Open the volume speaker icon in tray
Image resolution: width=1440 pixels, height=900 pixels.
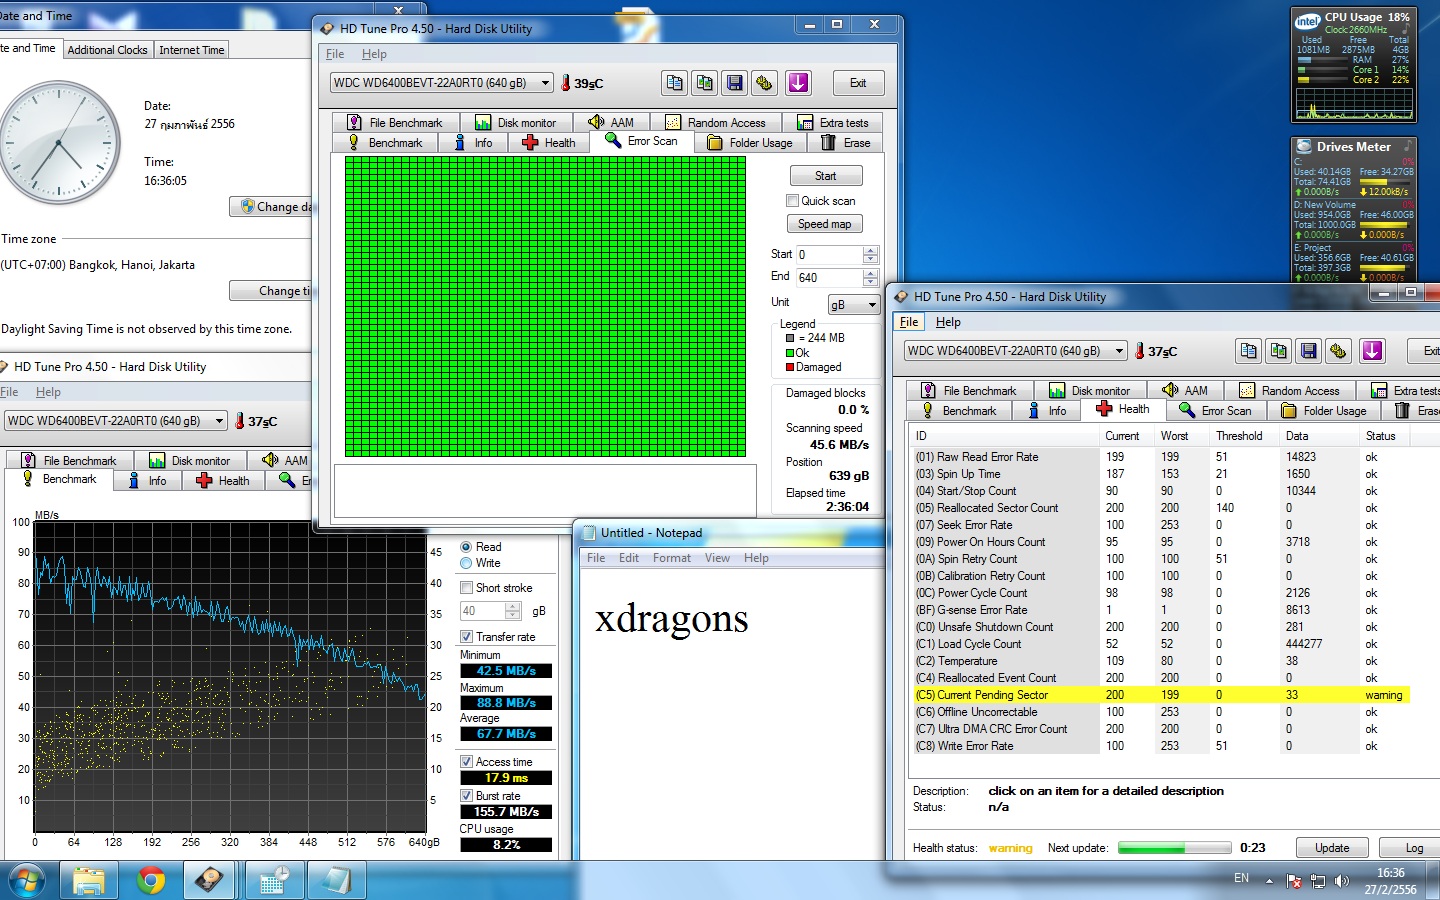(1342, 881)
